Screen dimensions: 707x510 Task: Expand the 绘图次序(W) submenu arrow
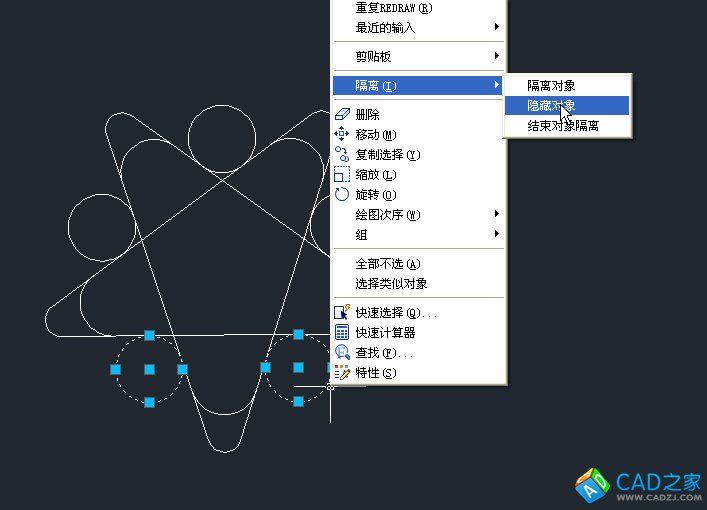497,214
